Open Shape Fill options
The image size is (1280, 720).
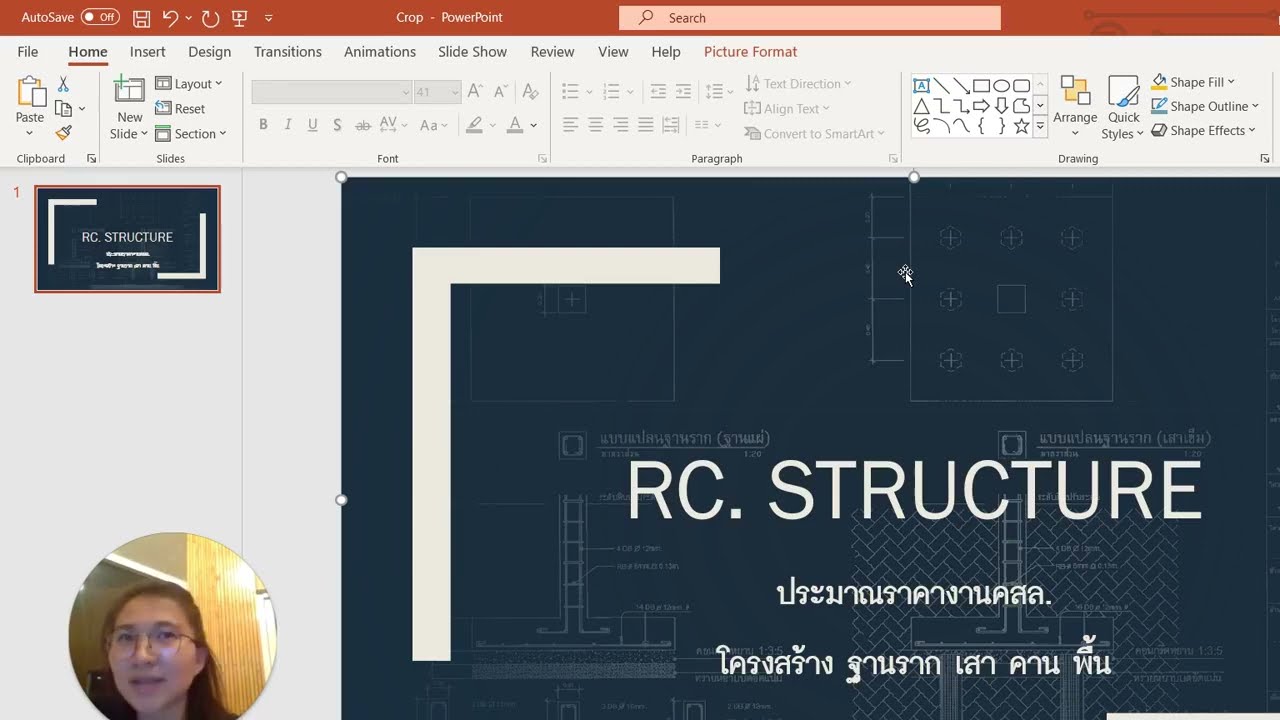pos(1193,82)
